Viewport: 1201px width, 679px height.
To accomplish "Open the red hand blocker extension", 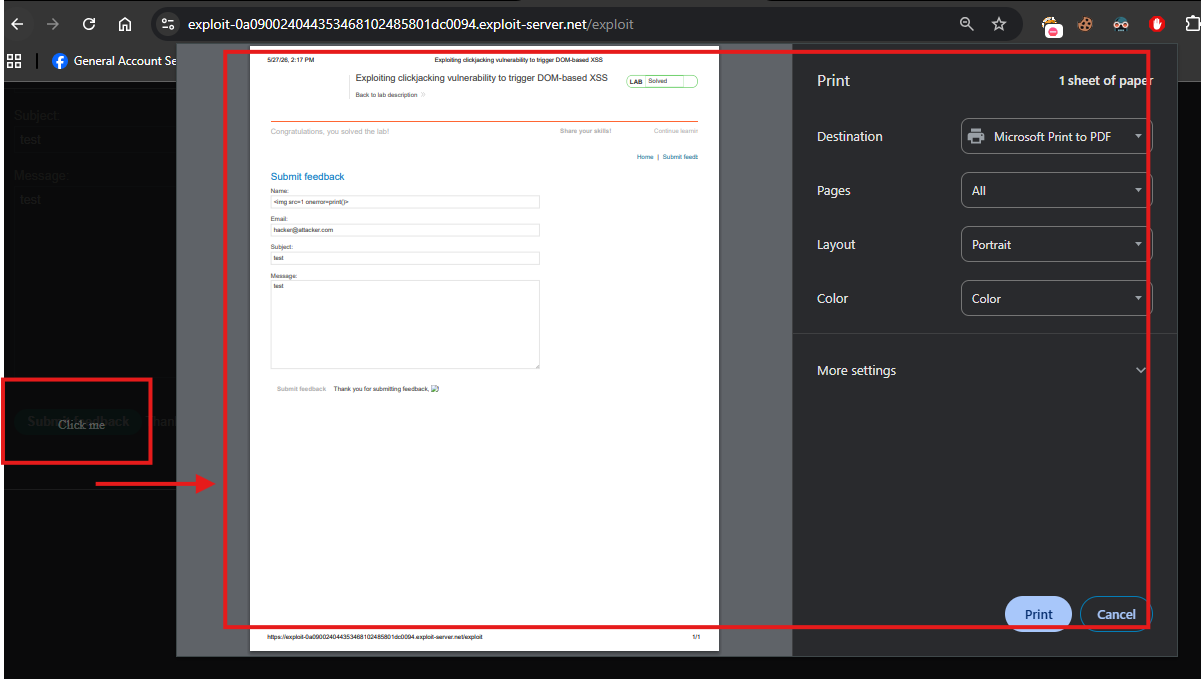I will 1157,24.
